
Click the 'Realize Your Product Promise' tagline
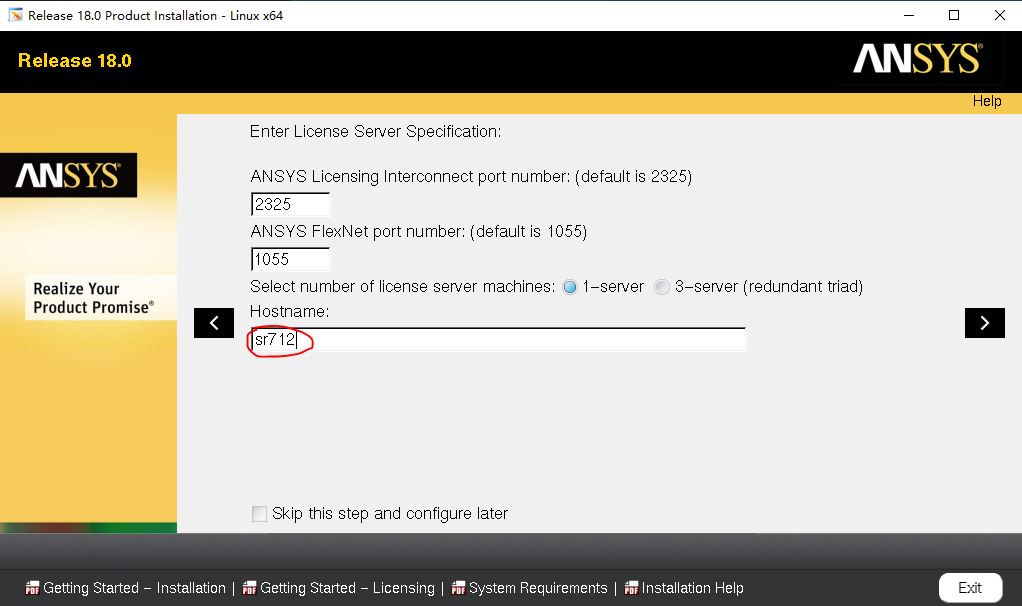pos(93,298)
